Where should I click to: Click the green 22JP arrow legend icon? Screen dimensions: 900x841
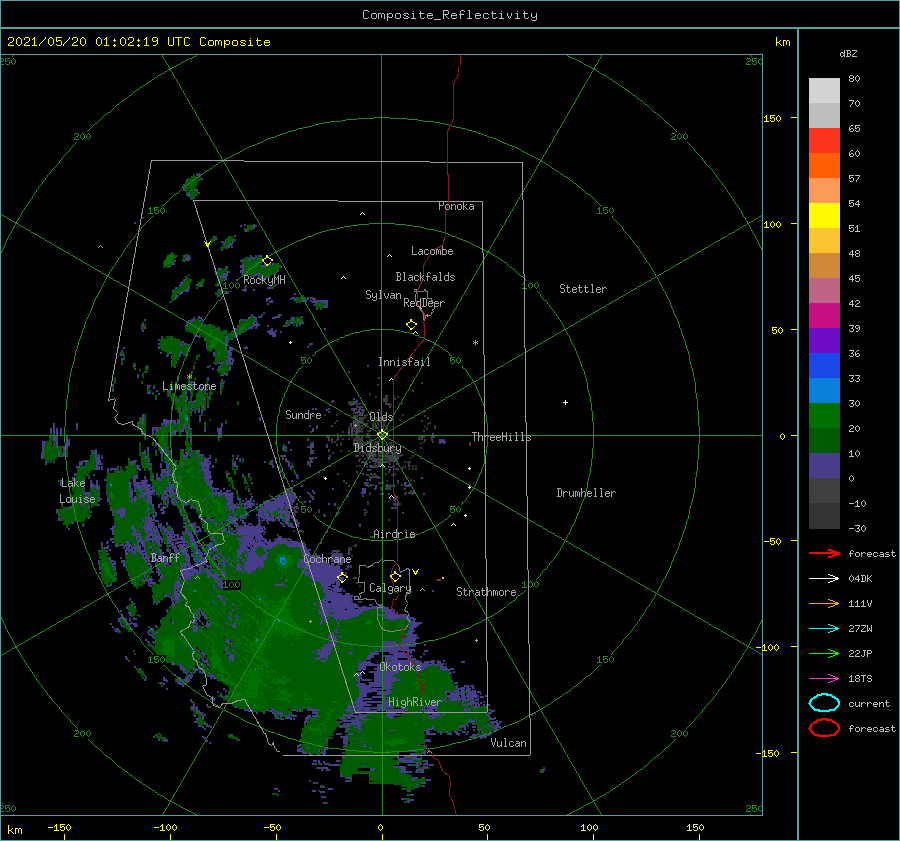click(x=824, y=653)
